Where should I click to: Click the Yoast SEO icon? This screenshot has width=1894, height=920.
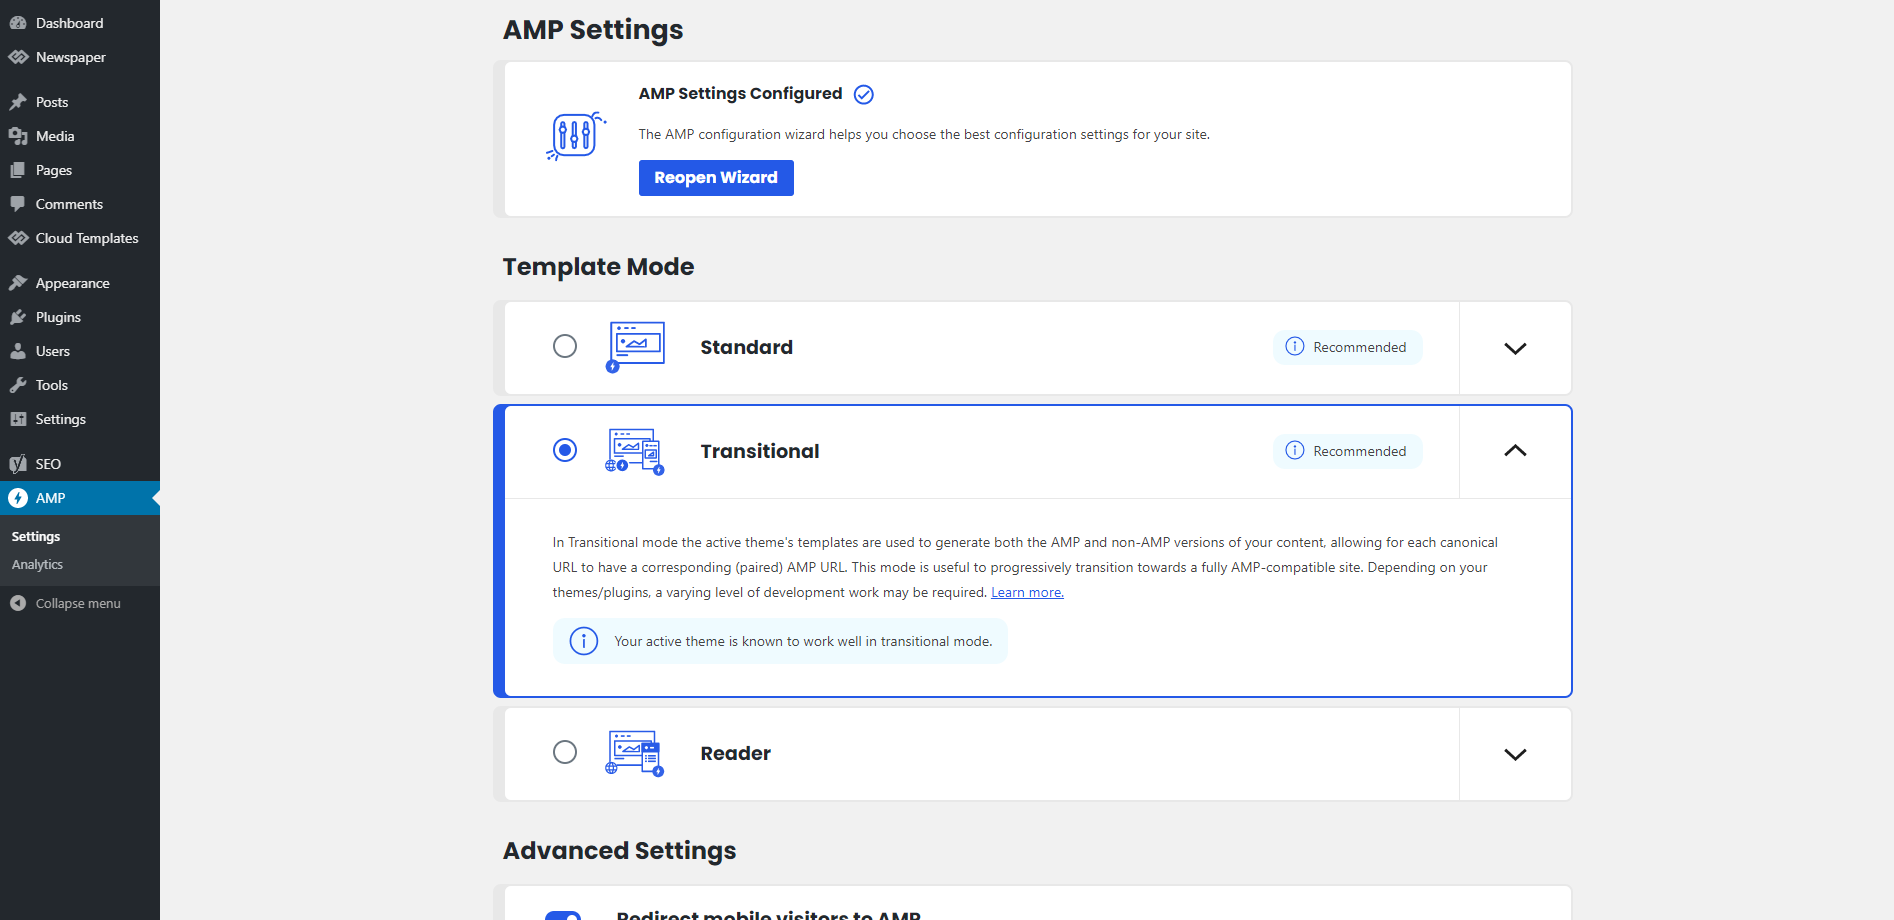click(18, 464)
